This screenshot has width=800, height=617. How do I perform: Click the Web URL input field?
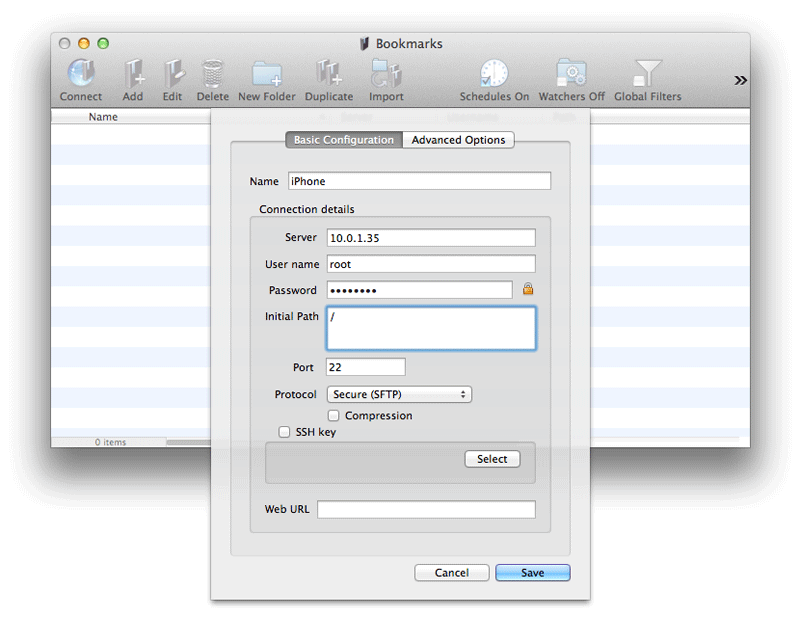tap(426, 509)
